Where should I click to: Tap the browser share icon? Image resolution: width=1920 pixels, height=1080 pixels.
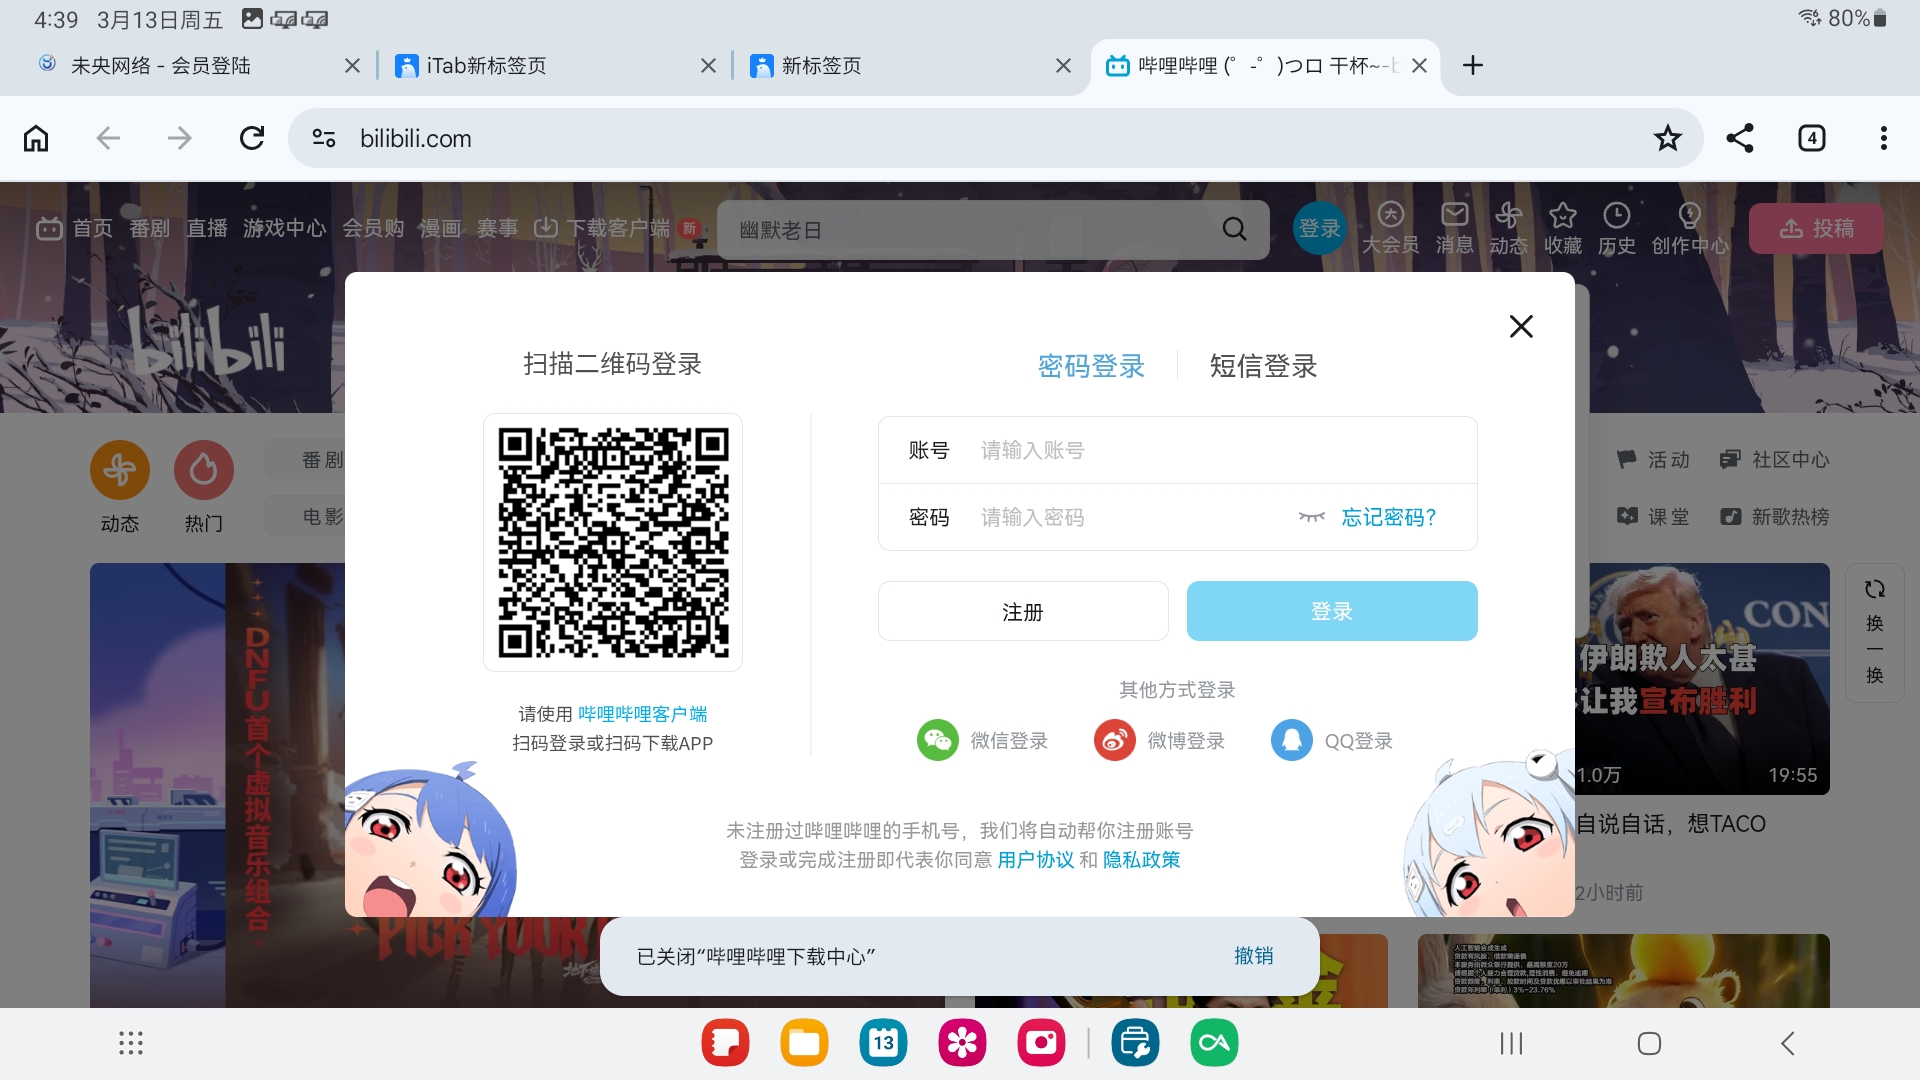point(1740,138)
